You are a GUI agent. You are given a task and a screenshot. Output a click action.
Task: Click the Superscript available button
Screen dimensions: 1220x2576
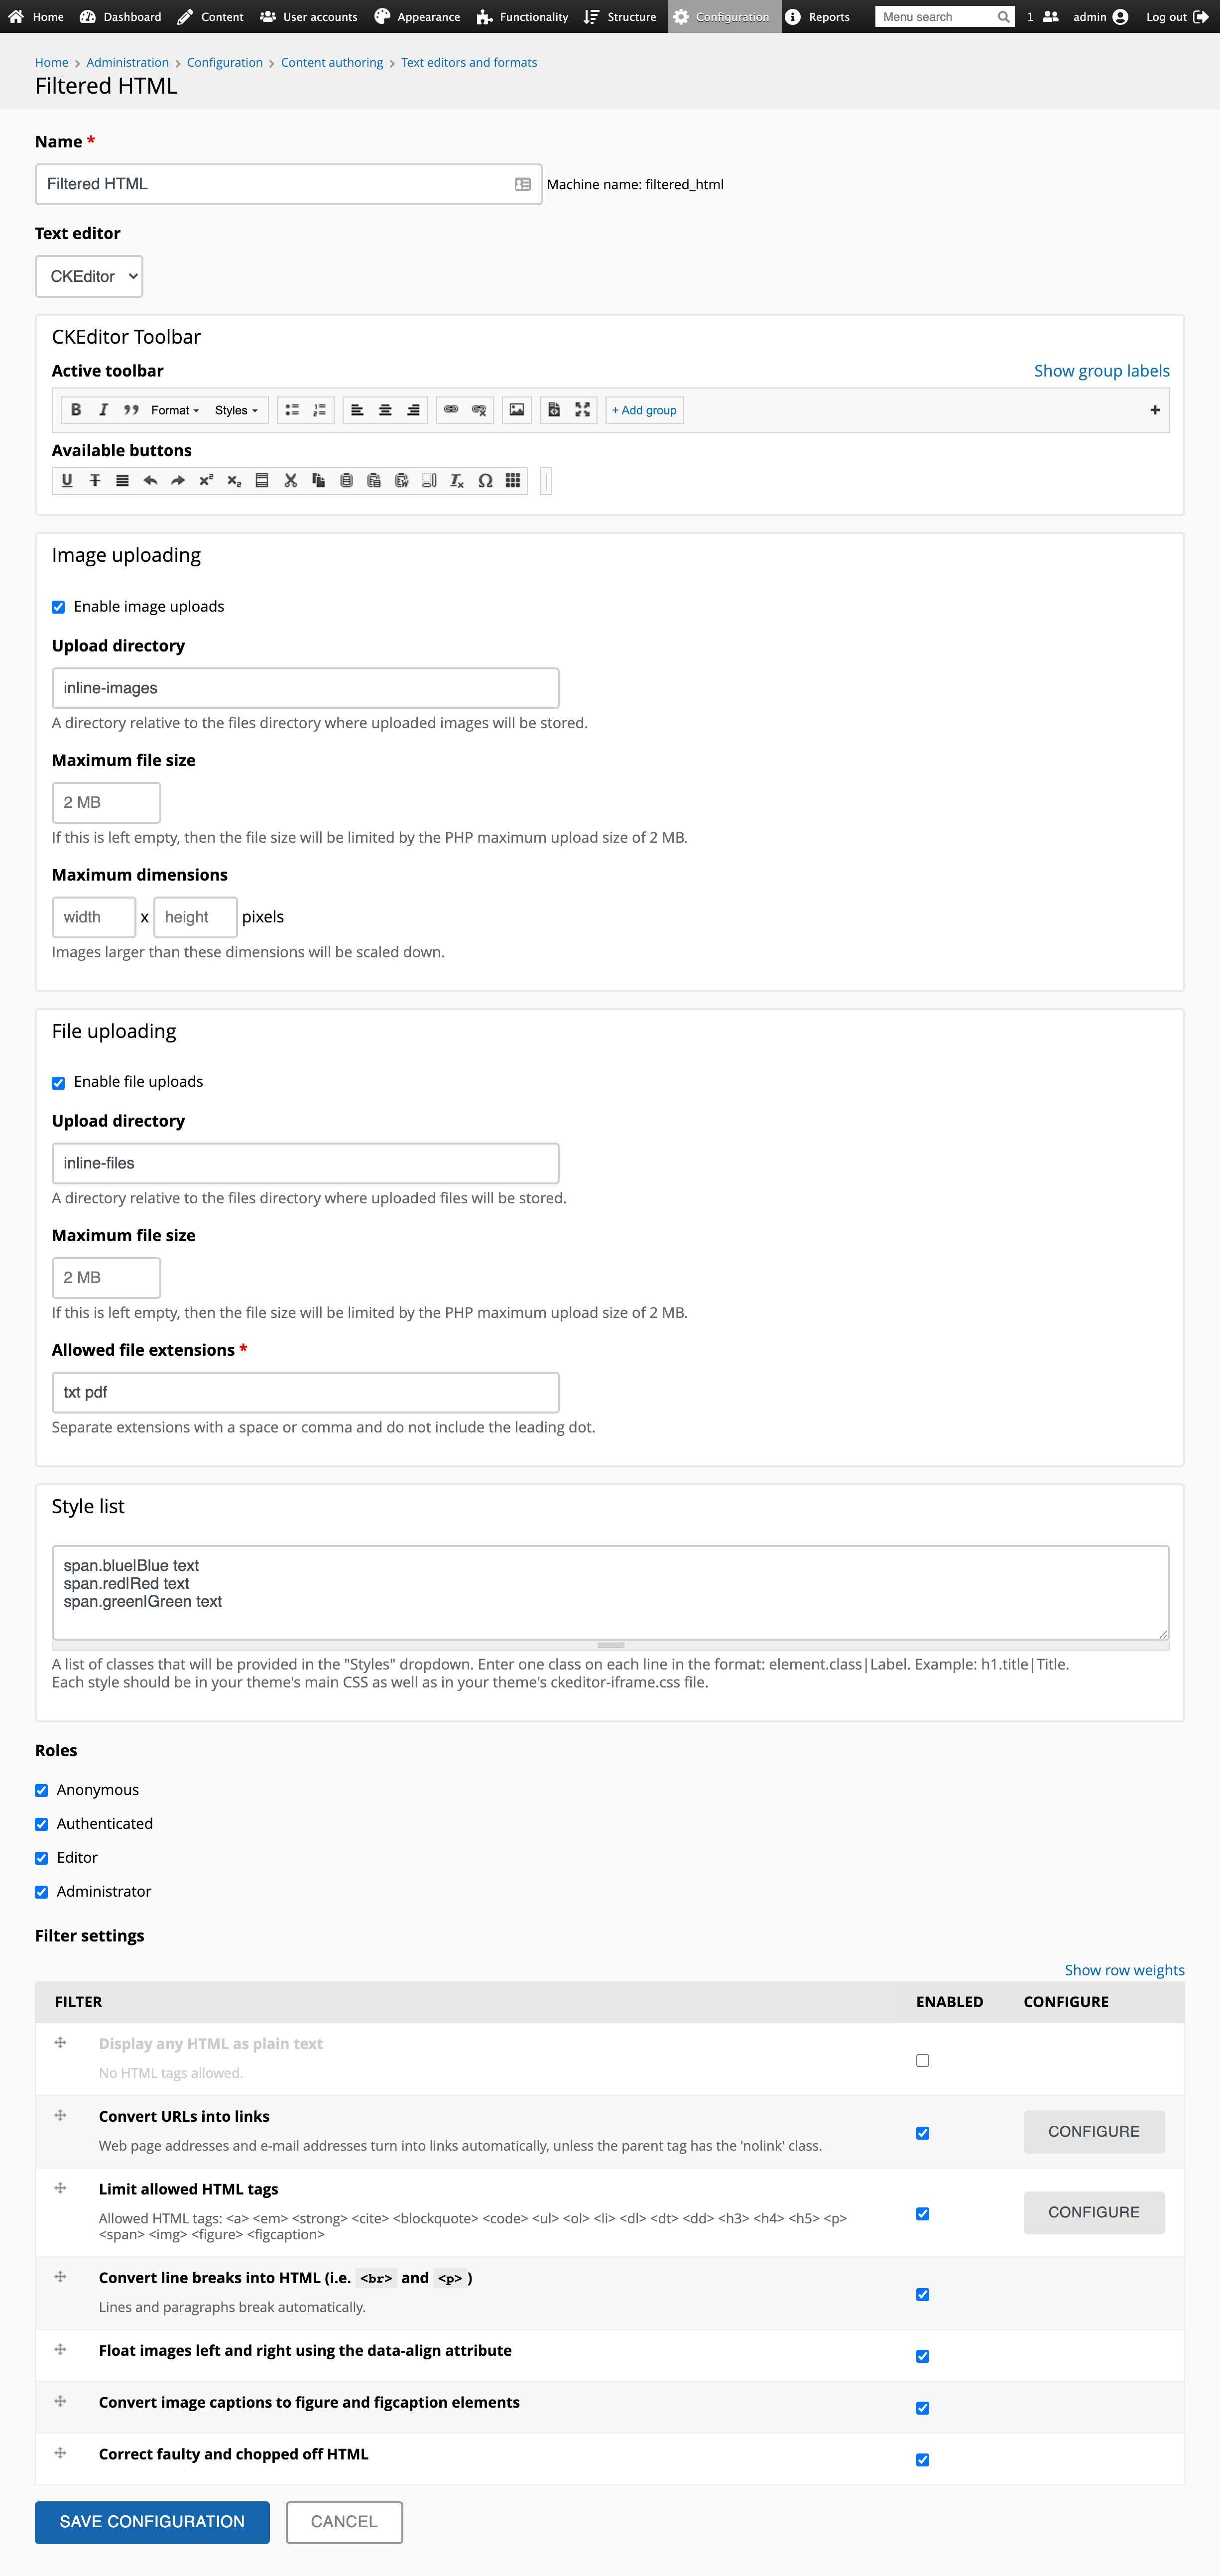[x=206, y=480]
